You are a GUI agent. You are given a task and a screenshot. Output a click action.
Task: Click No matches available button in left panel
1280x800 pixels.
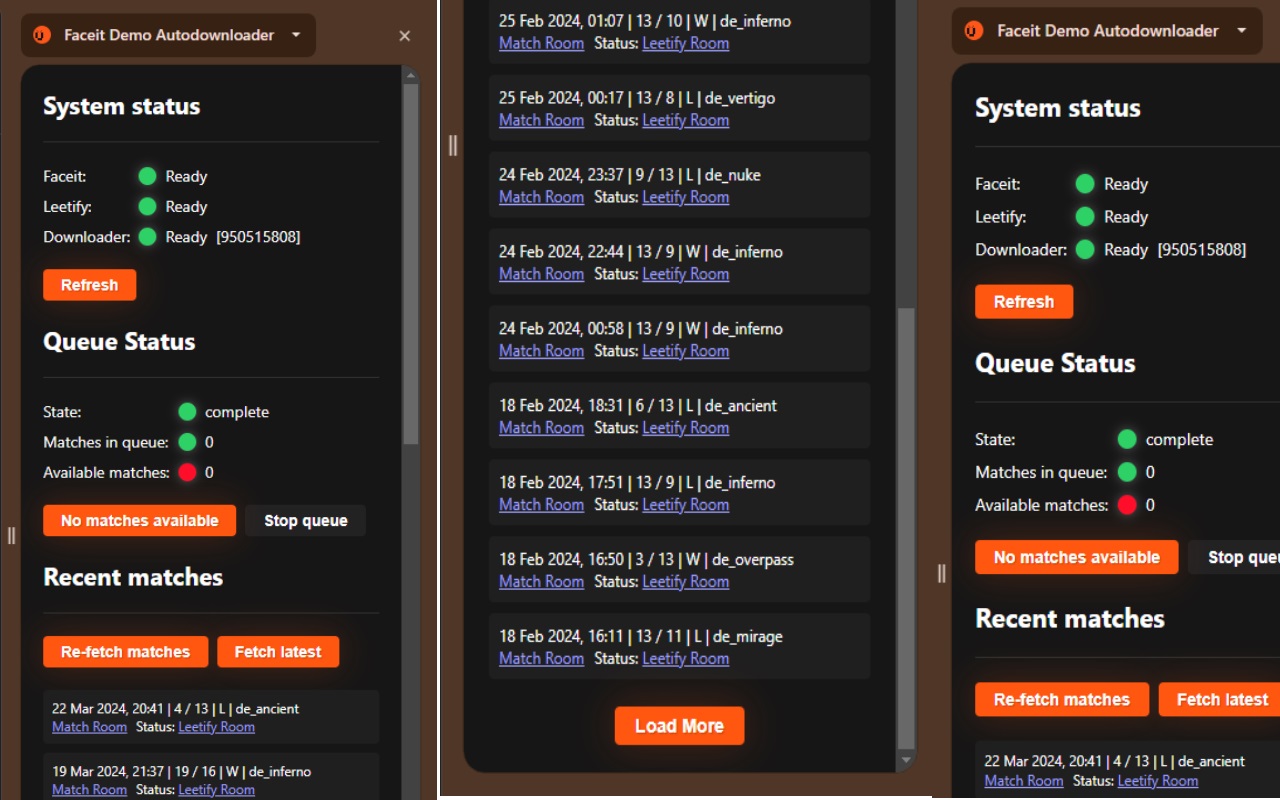[x=139, y=521]
